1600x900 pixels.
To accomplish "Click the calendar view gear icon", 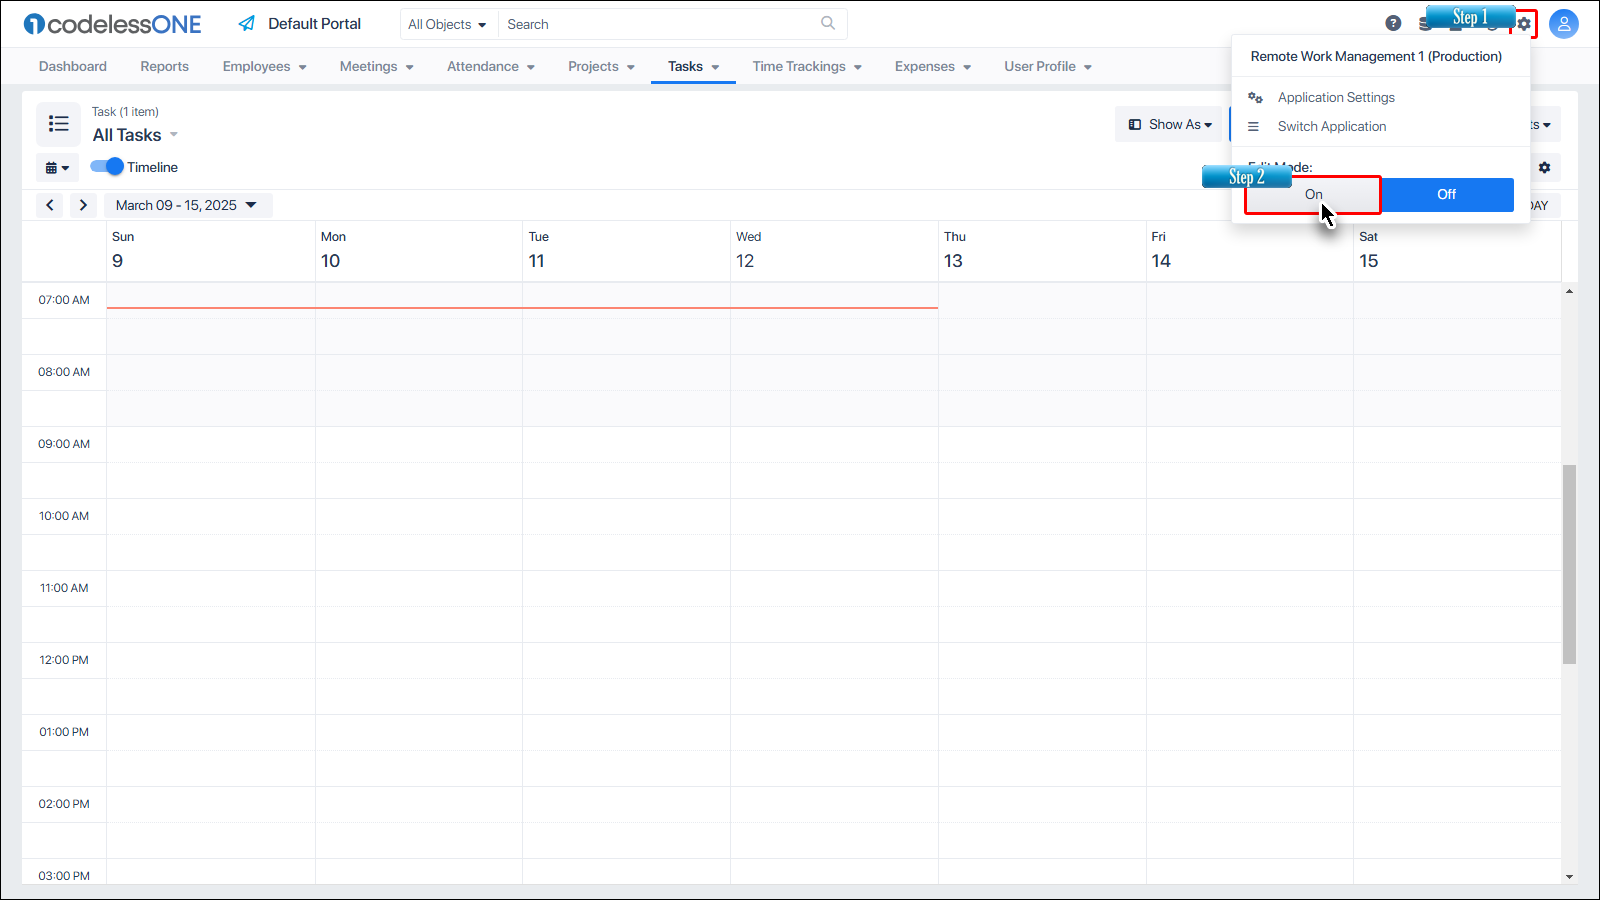I will (1544, 167).
